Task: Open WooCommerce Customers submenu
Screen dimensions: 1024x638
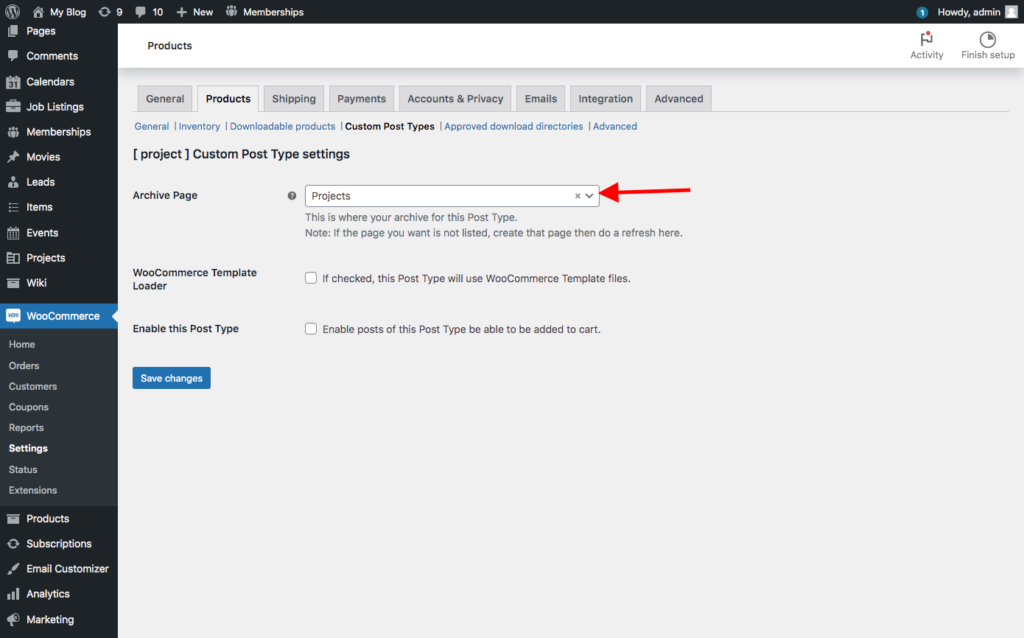Action: 33,387
